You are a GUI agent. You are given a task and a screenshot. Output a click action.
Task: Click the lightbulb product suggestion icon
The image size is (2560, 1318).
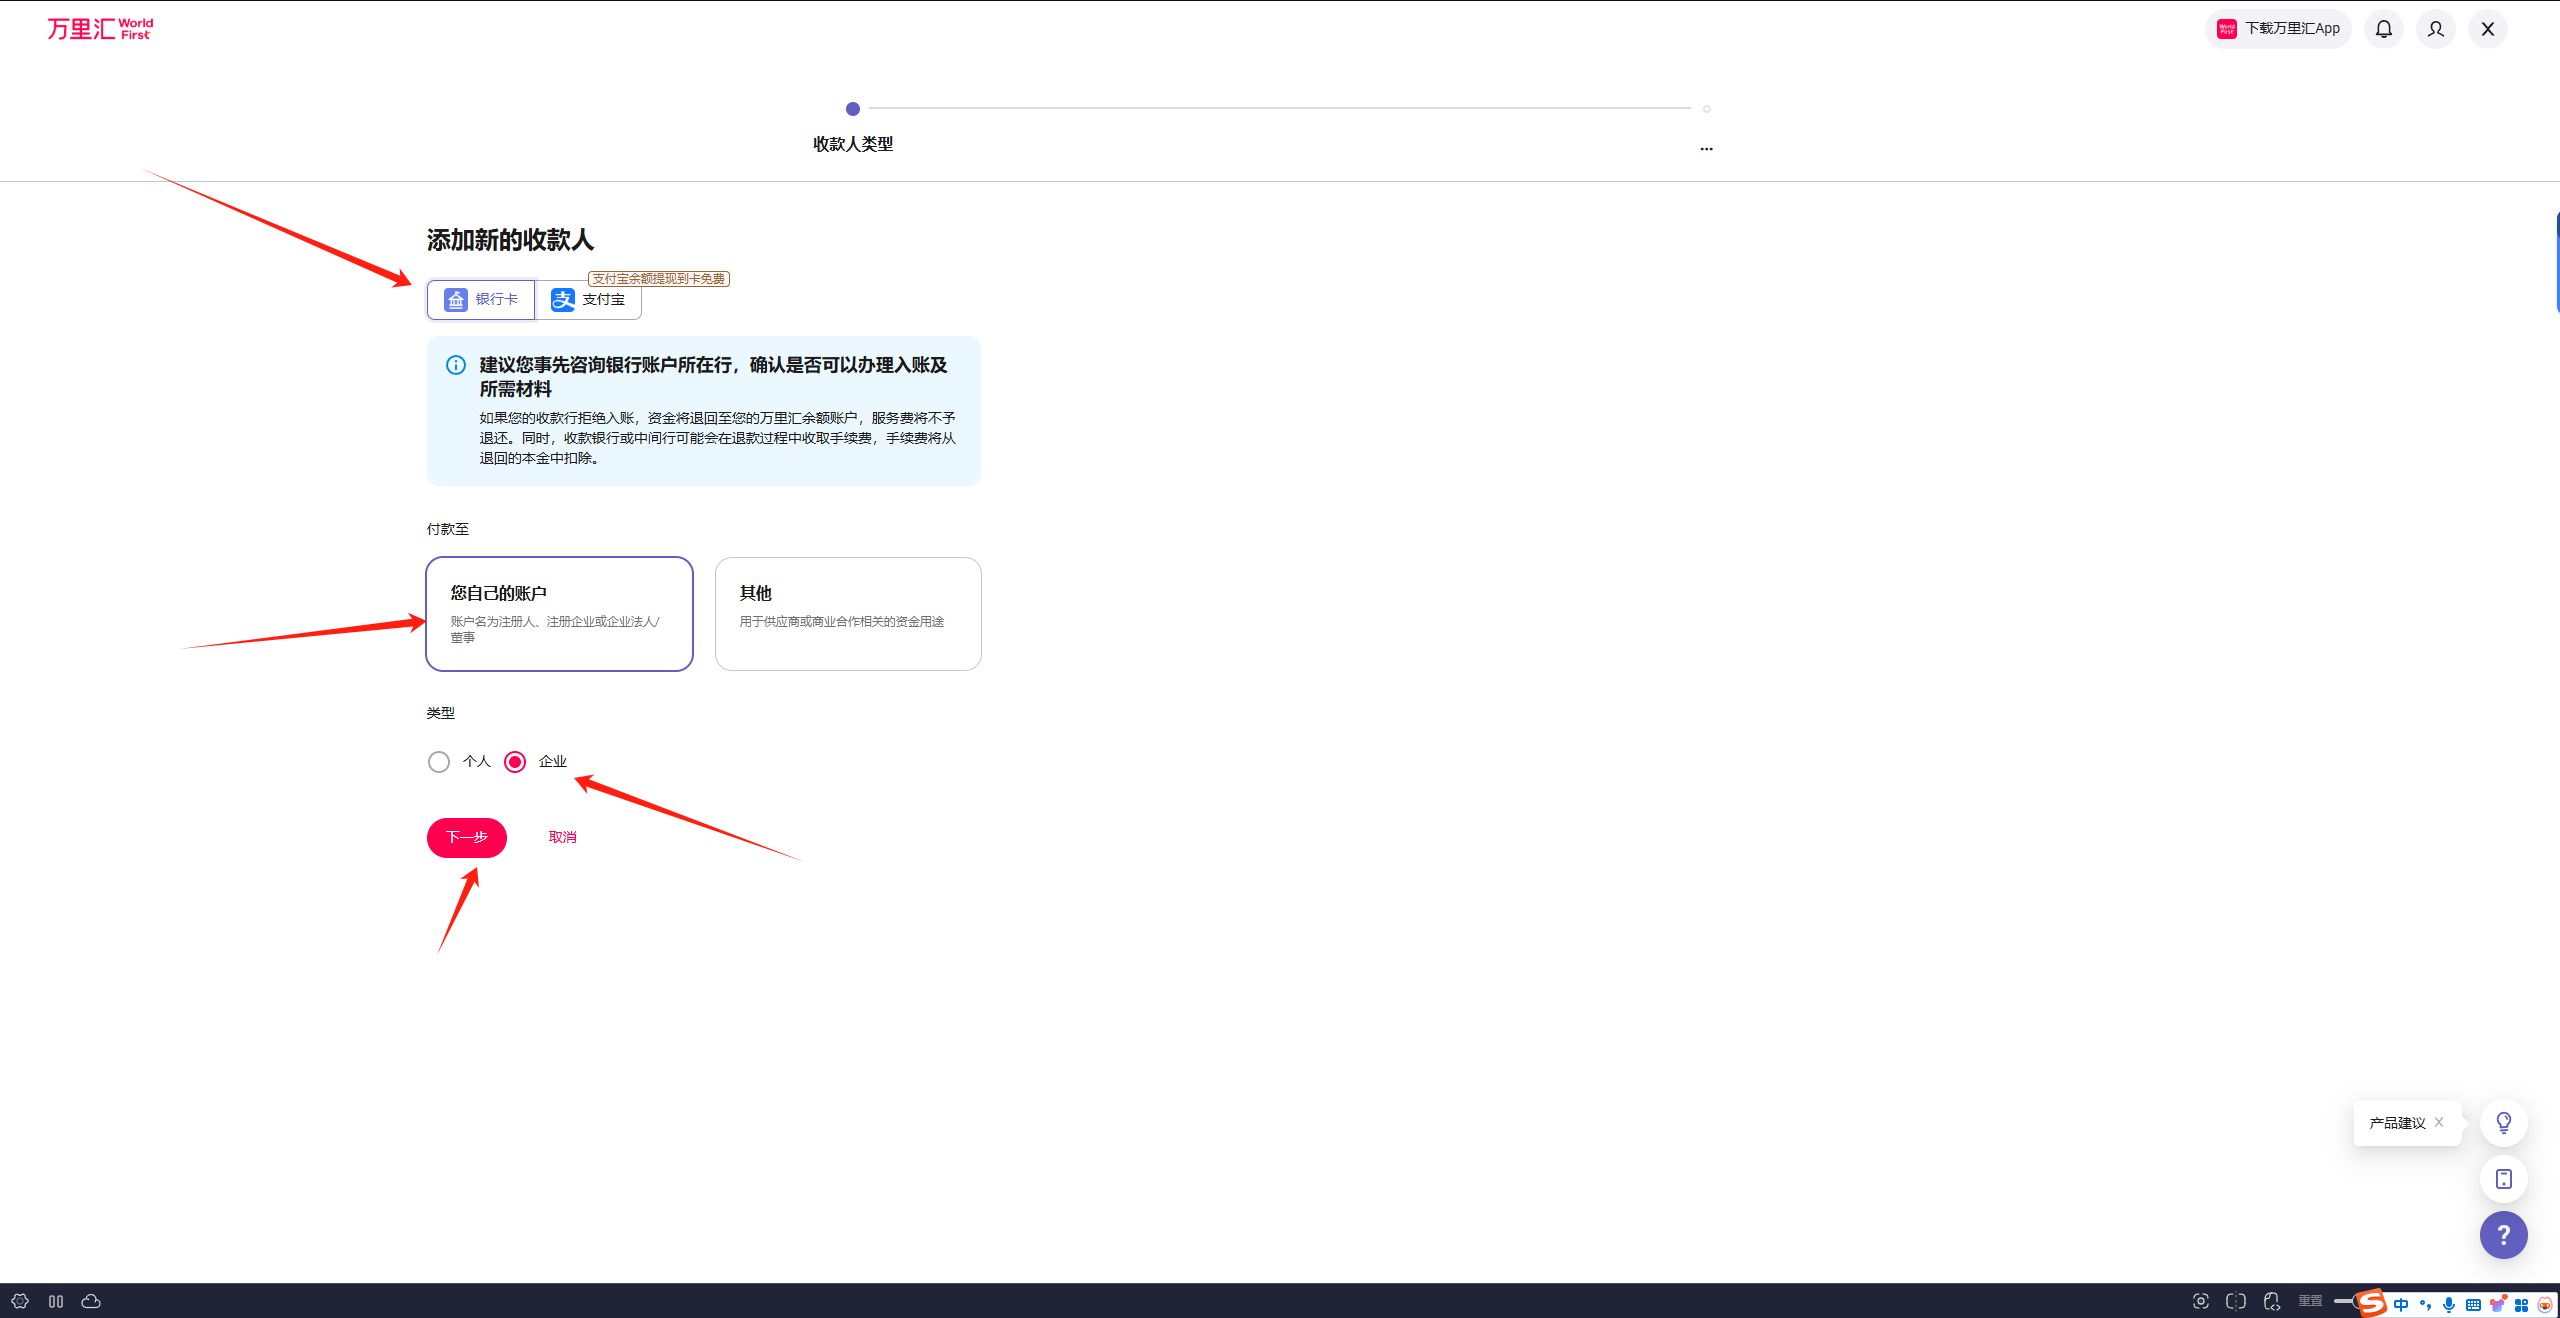point(2504,1123)
